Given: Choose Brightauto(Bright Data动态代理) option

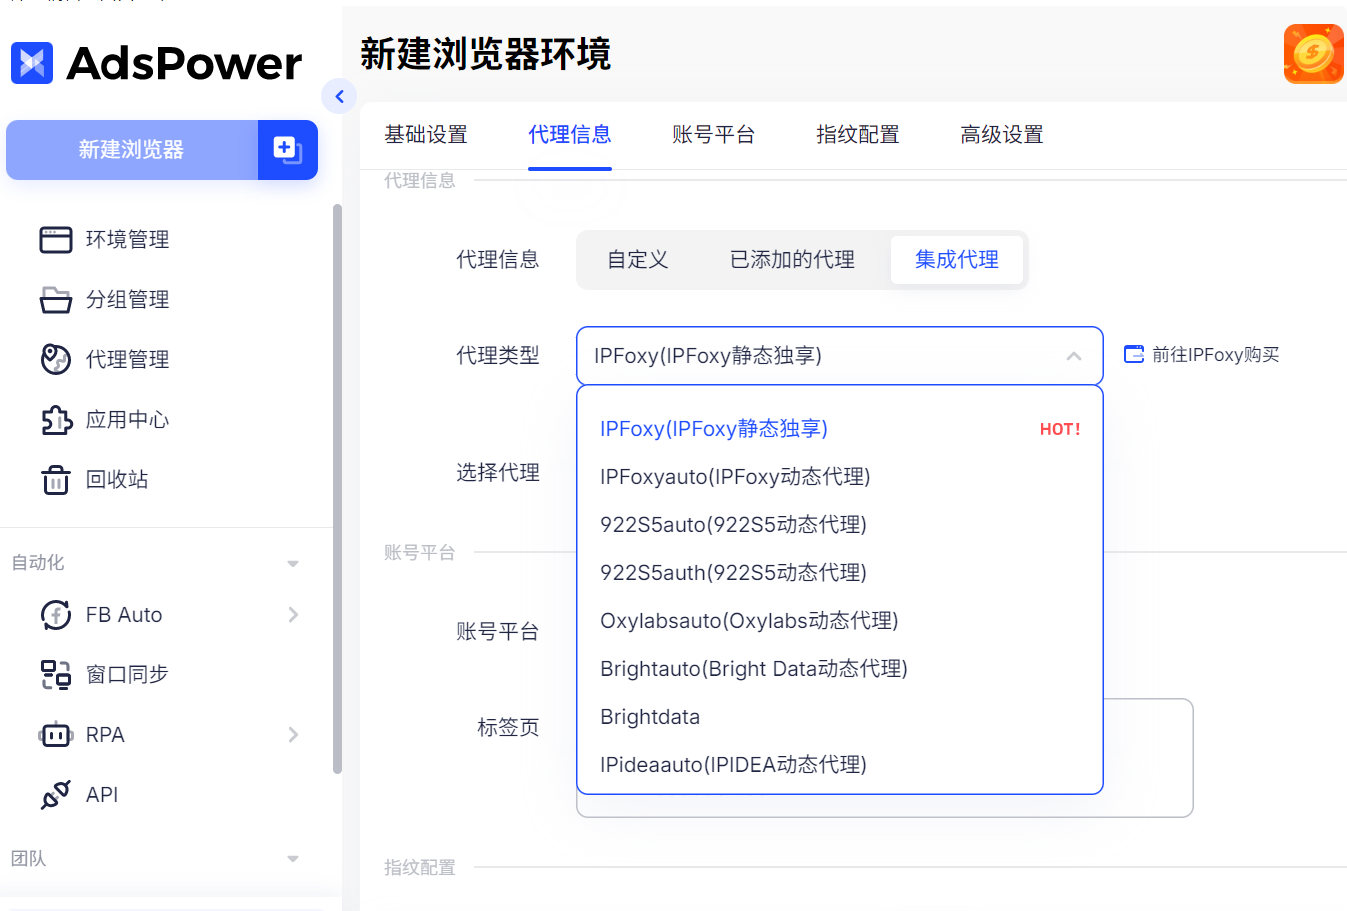Looking at the screenshot, I should [x=840, y=669].
